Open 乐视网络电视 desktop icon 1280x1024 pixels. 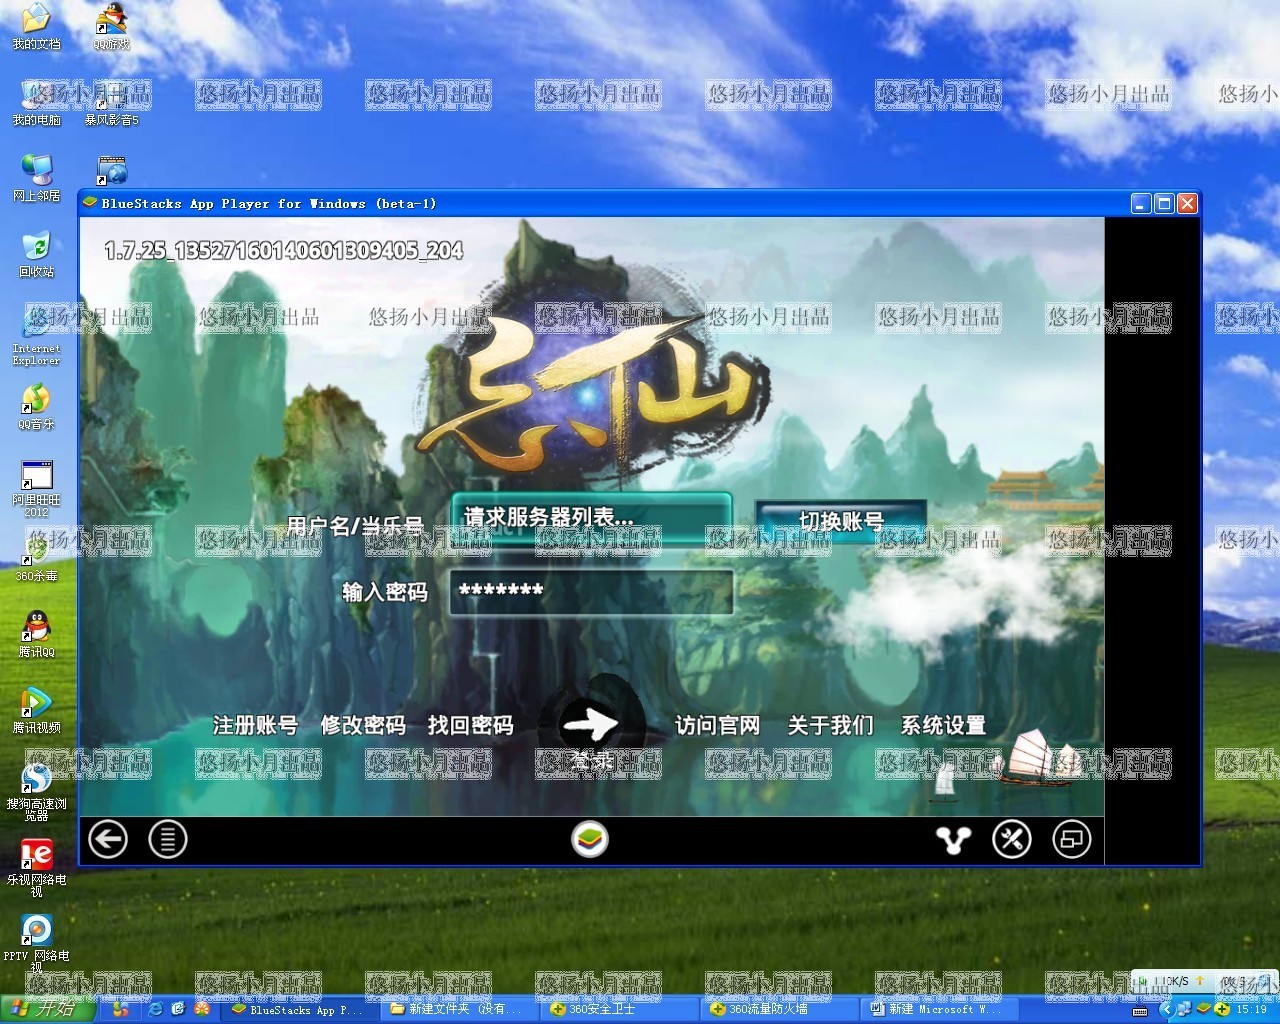36,868
